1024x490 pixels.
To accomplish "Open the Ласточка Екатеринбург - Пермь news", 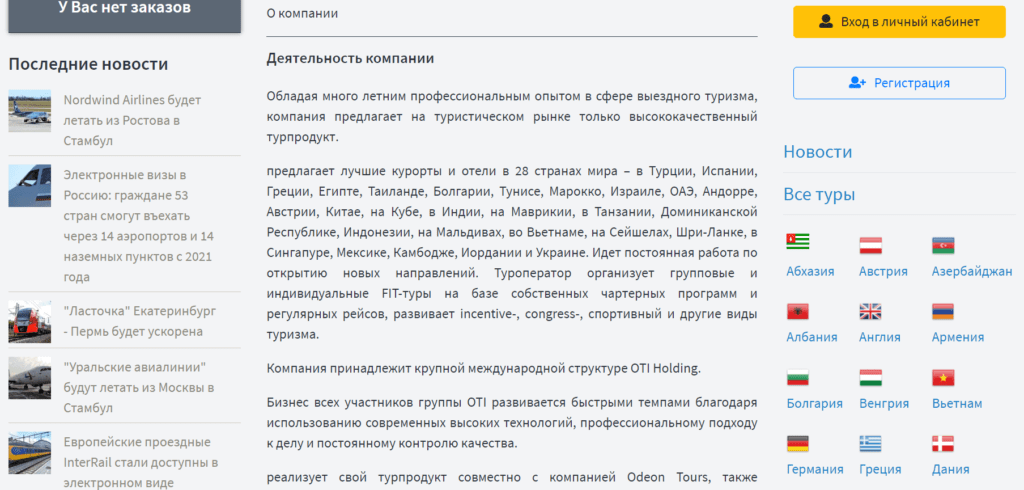I will pos(140,320).
